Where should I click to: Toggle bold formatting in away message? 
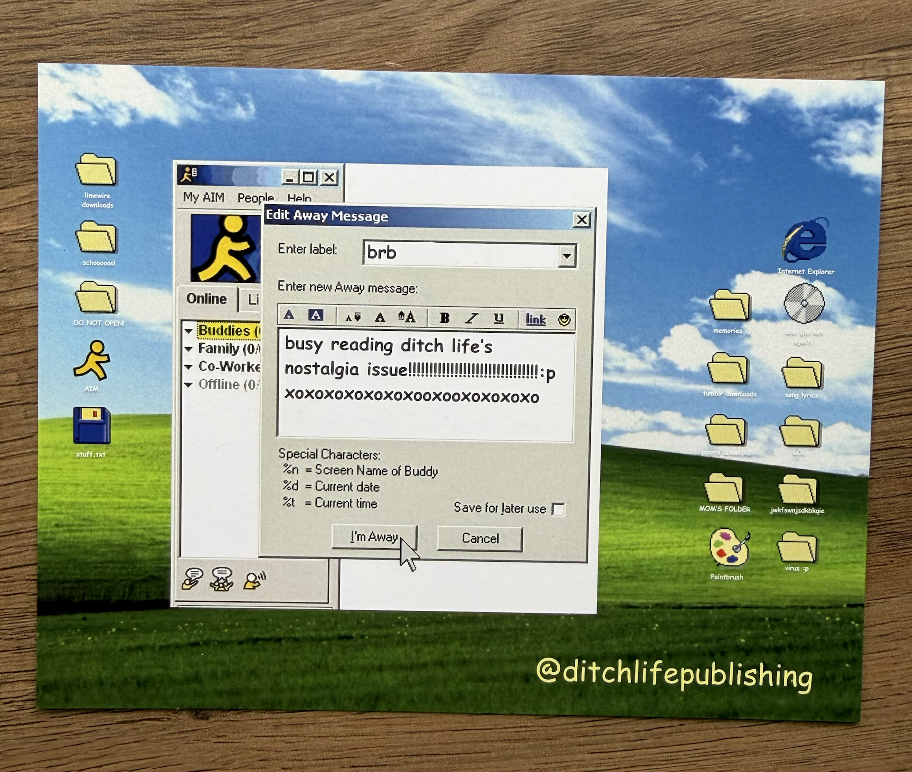coord(445,318)
